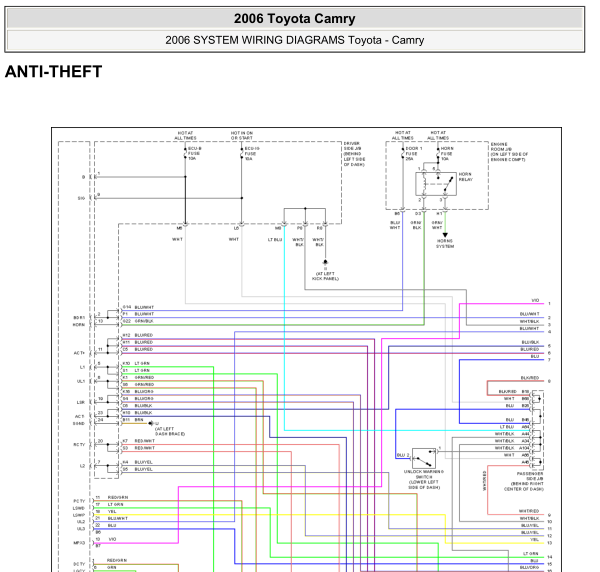
Task: Click the 'K7 RED/WHT' wire label
Action: pos(139,441)
